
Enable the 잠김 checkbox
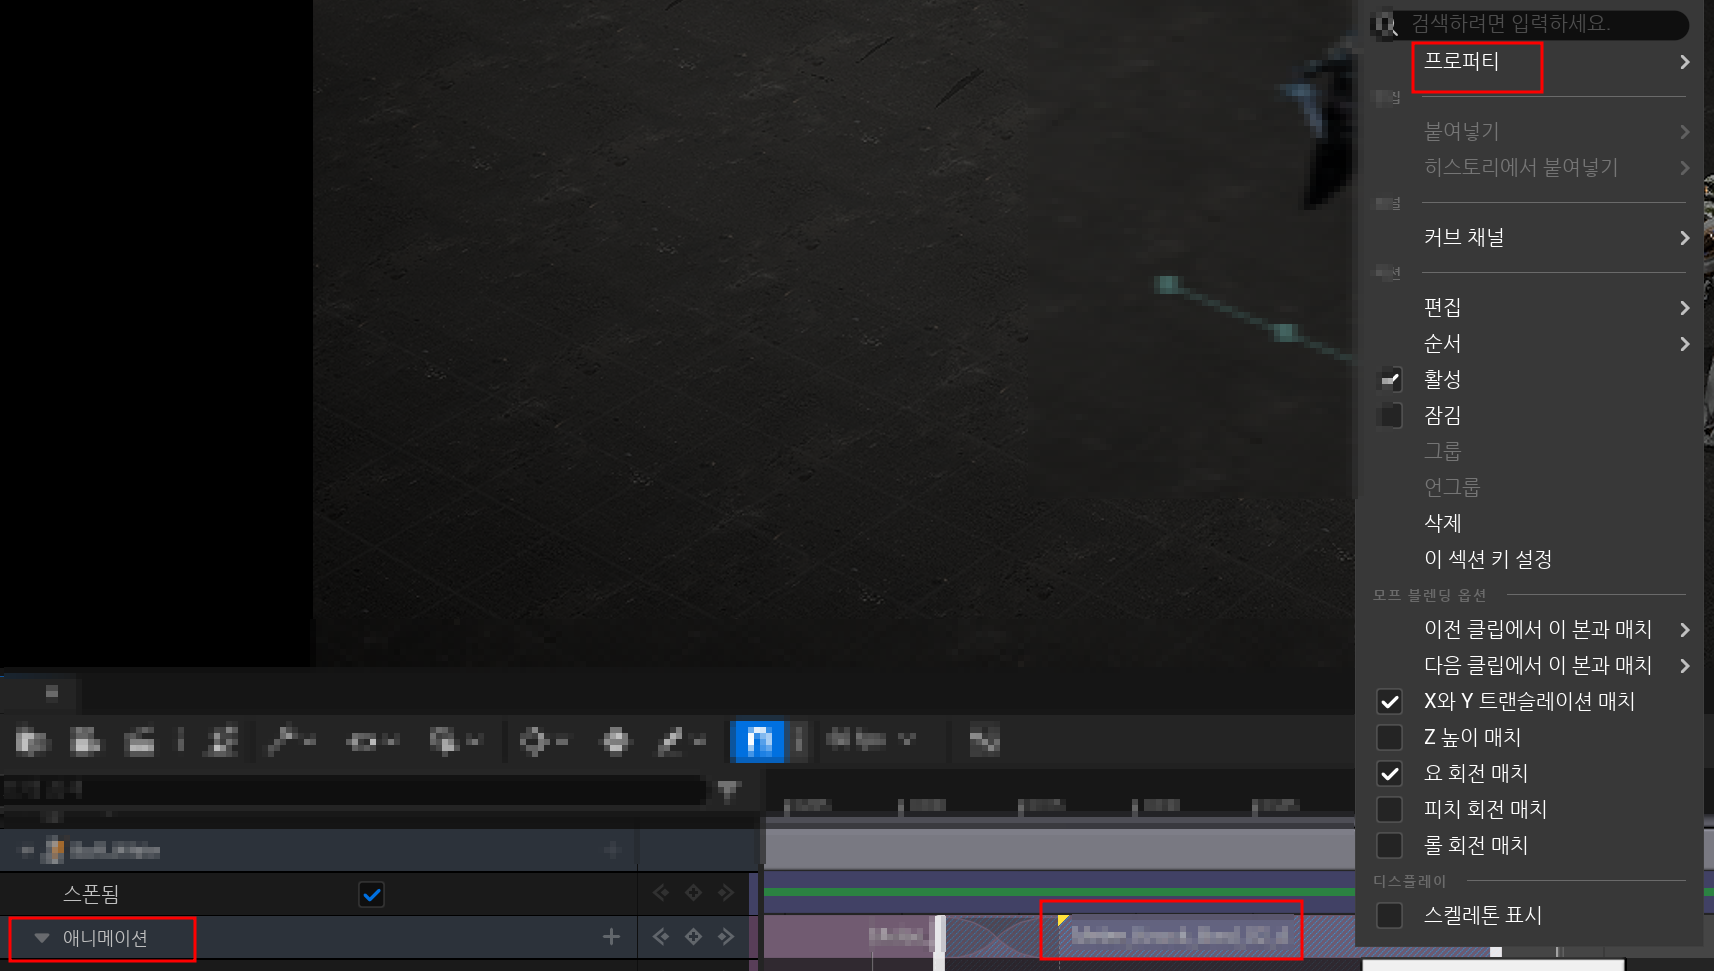[x=1390, y=415]
